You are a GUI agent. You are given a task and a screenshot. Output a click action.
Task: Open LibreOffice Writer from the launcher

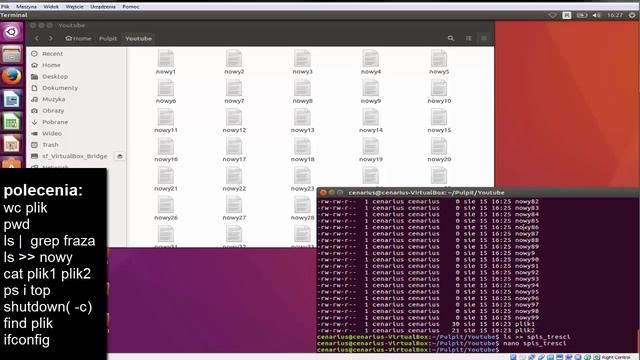tap(11, 99)
